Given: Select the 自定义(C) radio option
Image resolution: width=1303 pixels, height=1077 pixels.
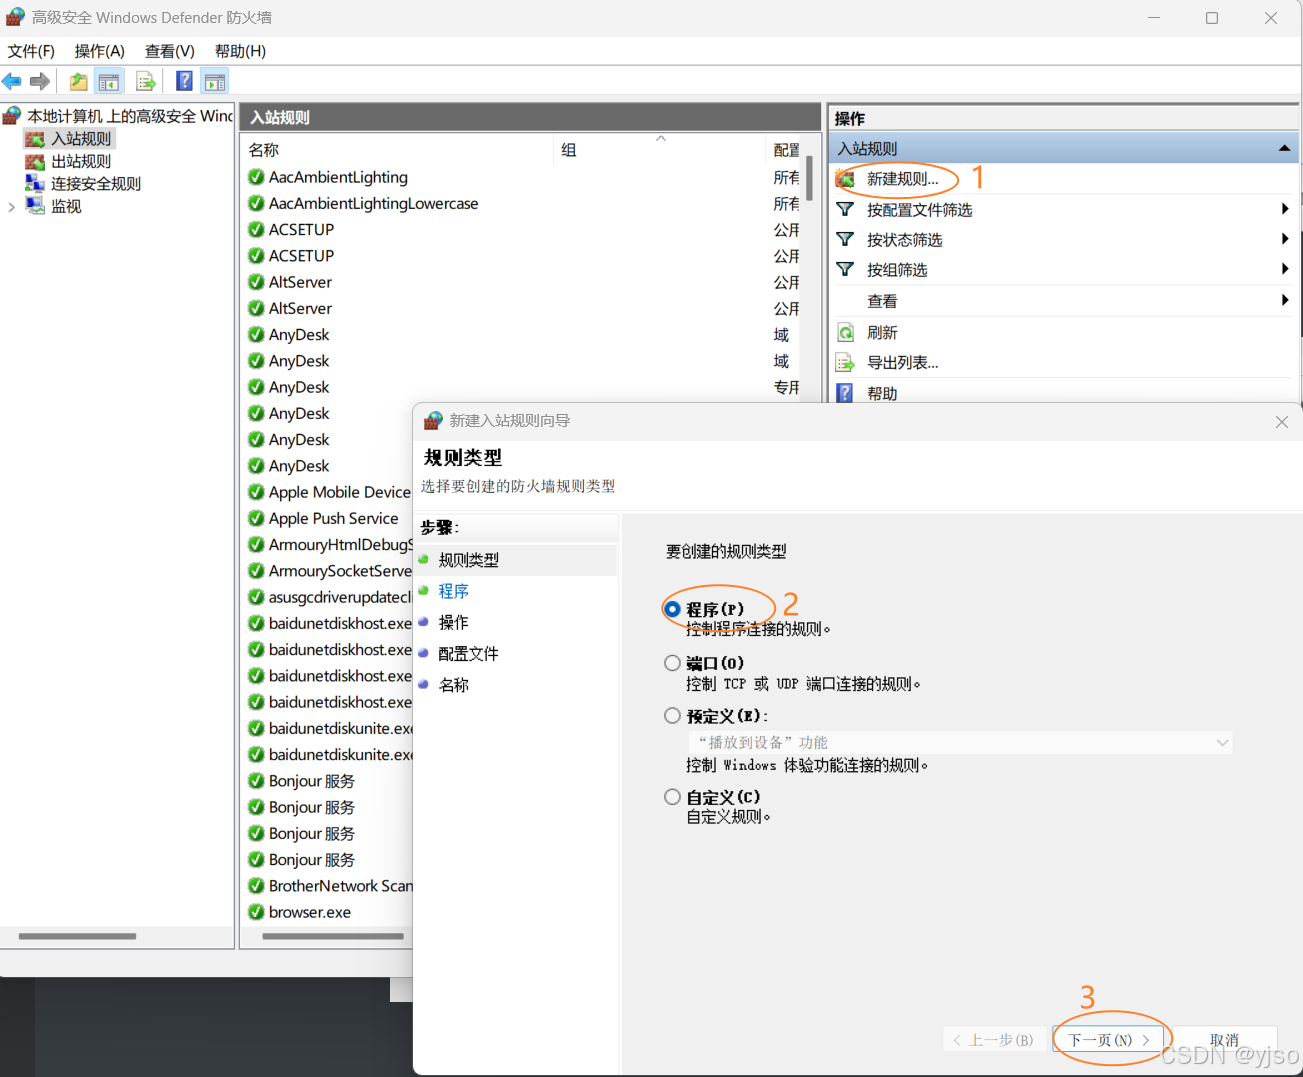Looking at the screenshot, I should (673, 797).
